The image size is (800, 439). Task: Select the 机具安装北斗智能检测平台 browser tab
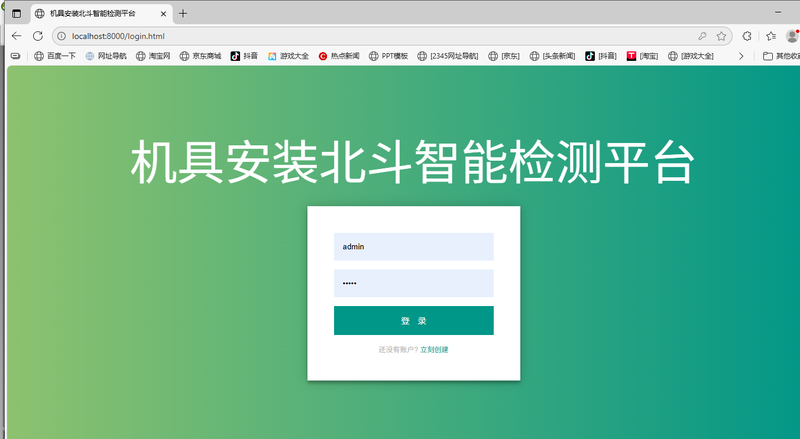click(x=101, y=14)
